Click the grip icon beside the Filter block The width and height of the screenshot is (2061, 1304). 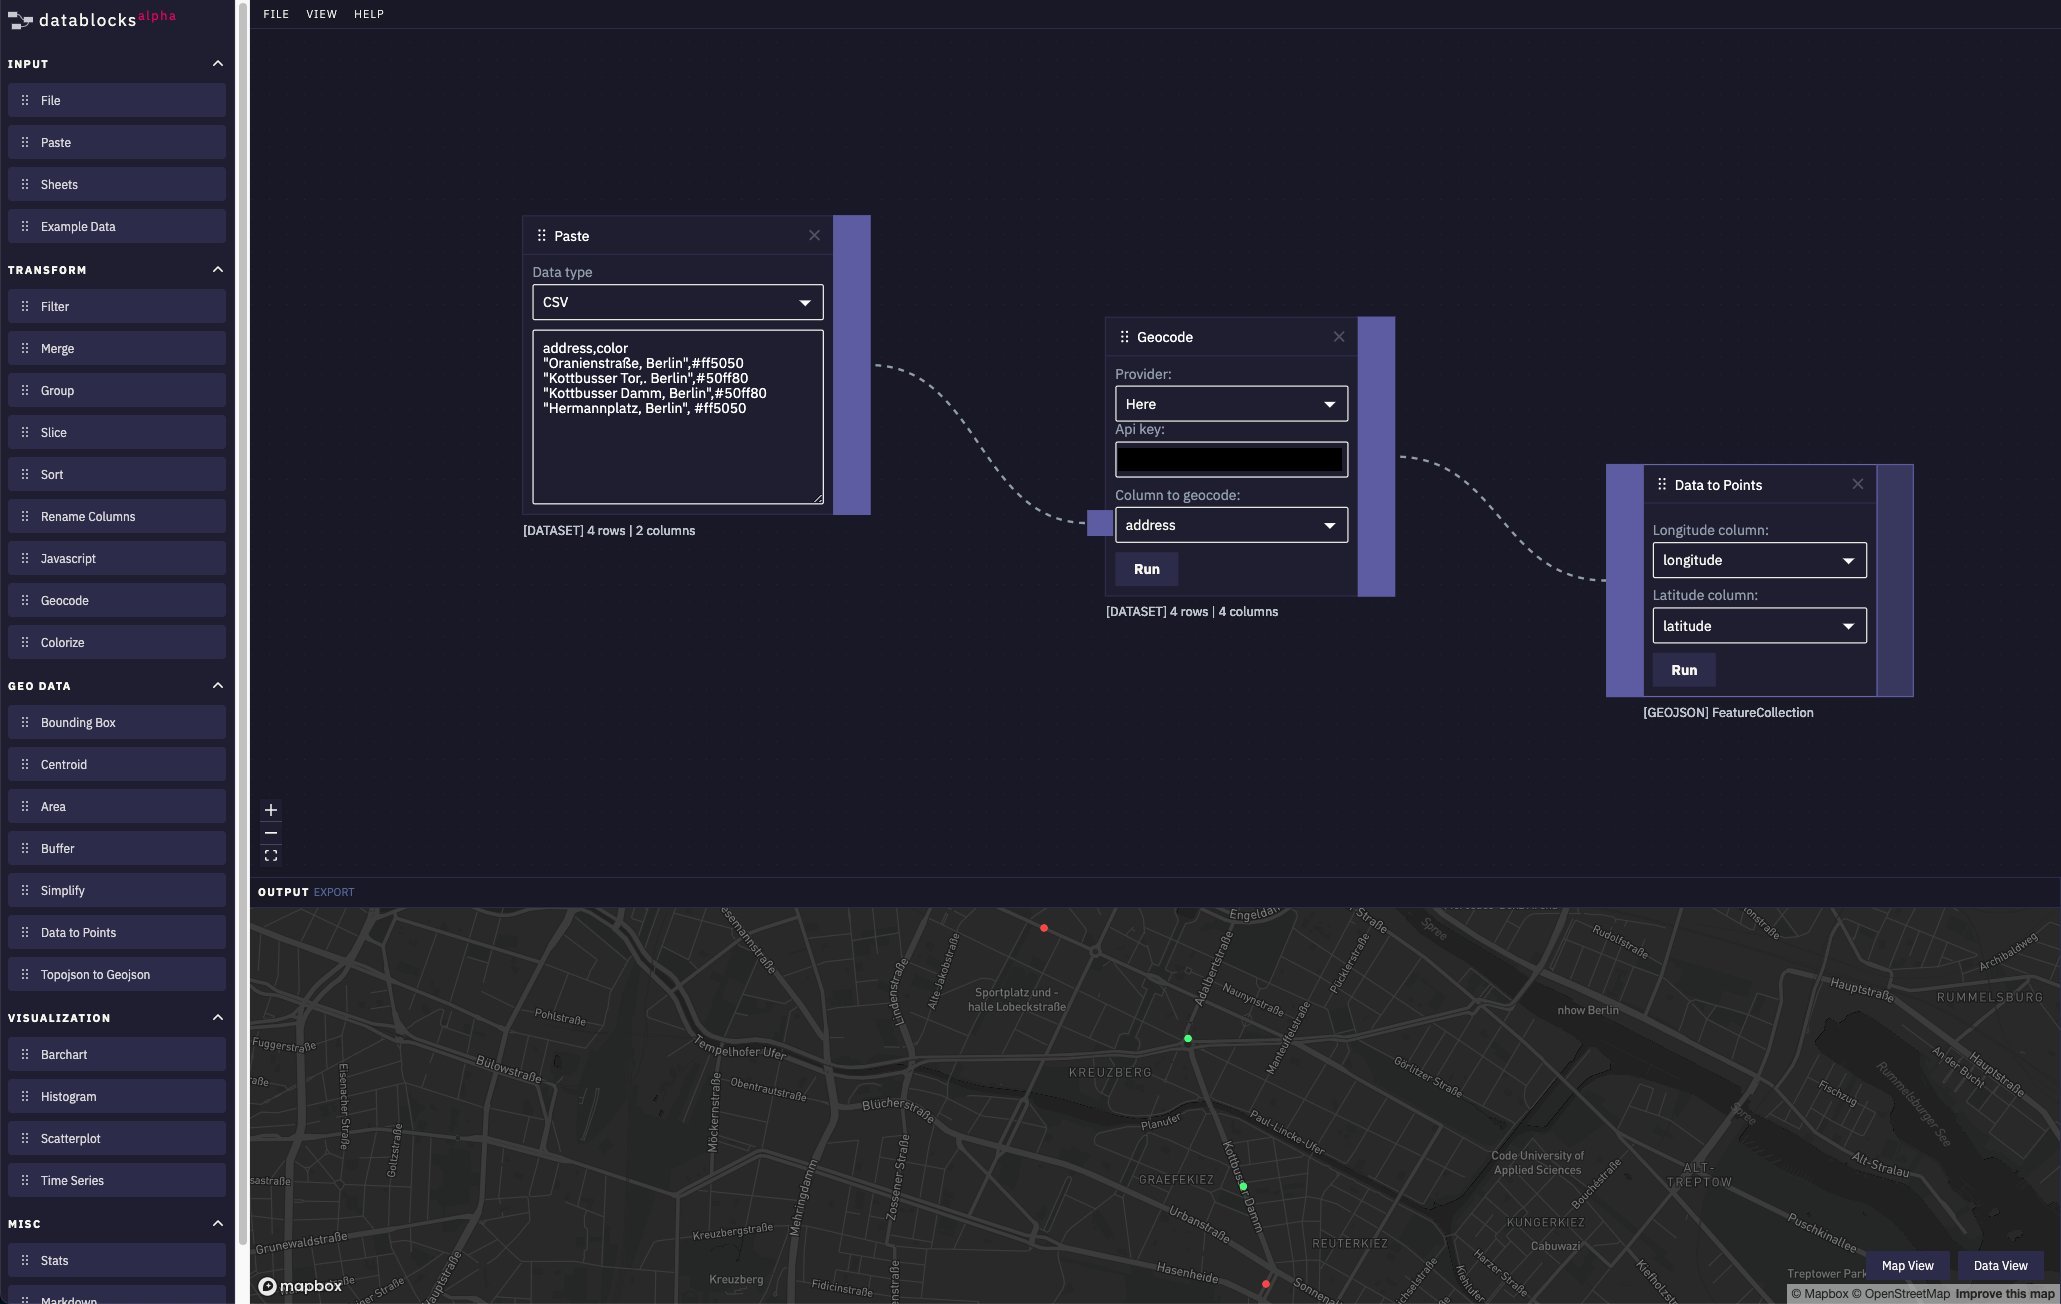[25, 306]
